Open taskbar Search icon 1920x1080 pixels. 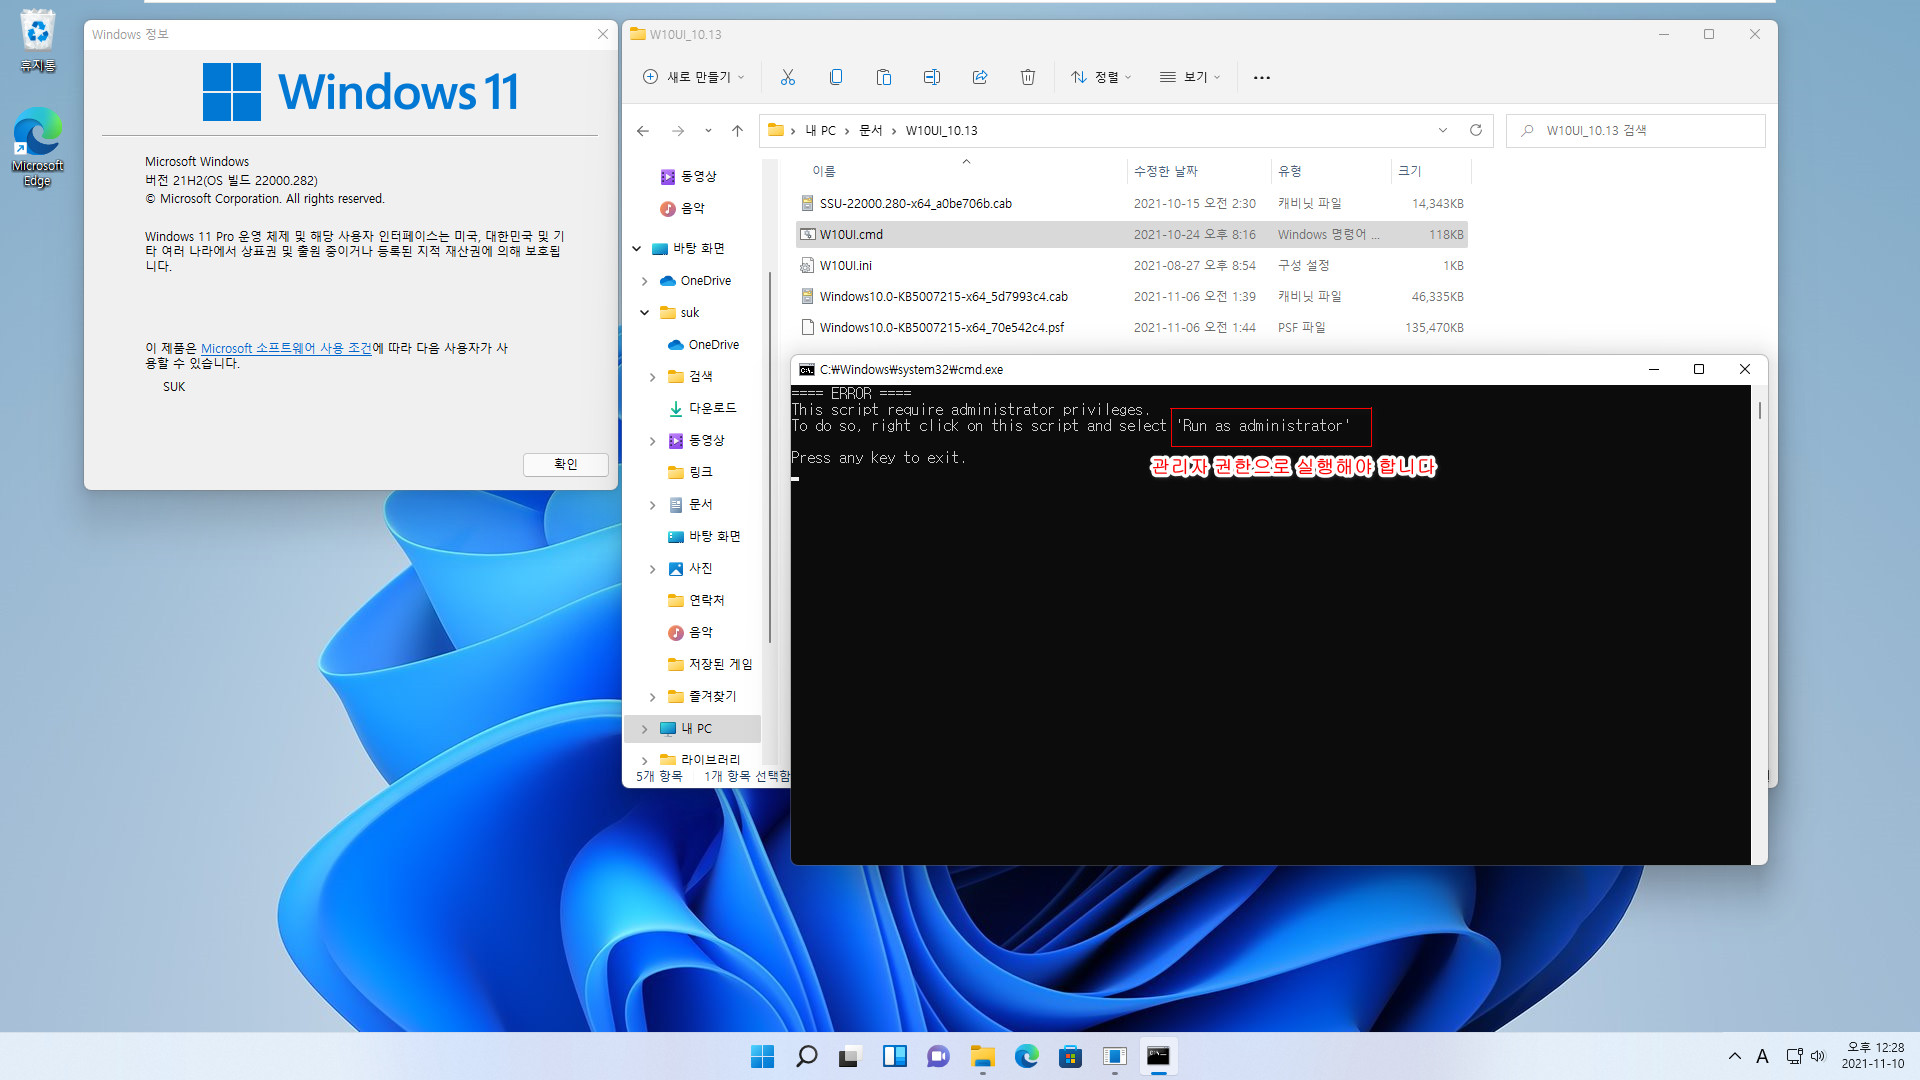tap(806, 1056)
